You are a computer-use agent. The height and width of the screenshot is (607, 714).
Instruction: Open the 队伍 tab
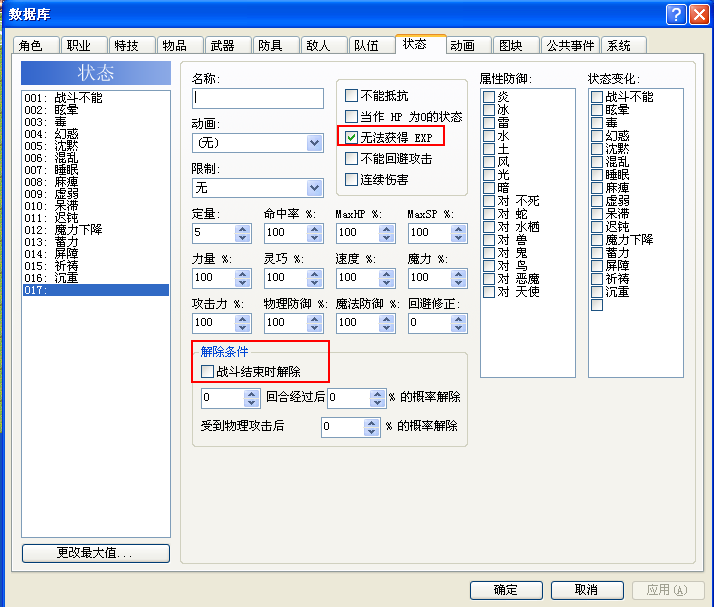point(372,46)
